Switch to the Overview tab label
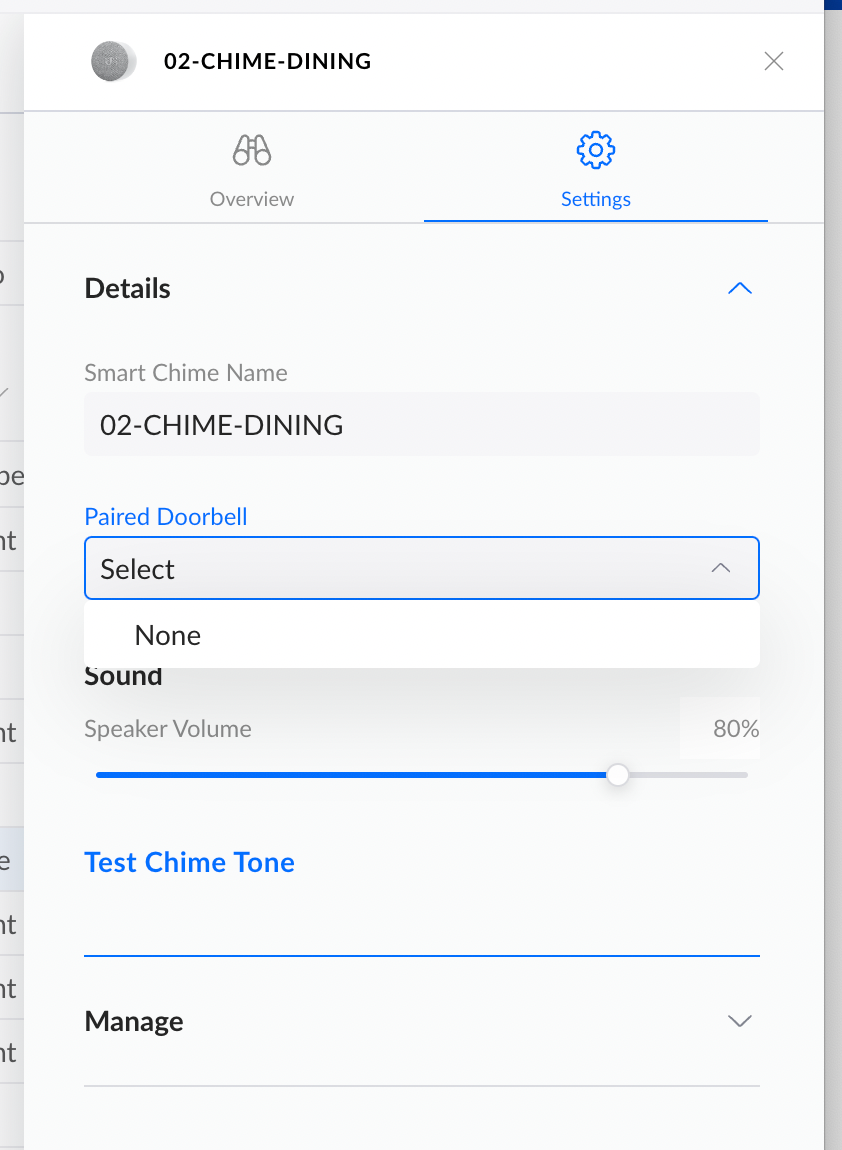842x1150 pixels. pyautogui.click(x=252, y=199)
